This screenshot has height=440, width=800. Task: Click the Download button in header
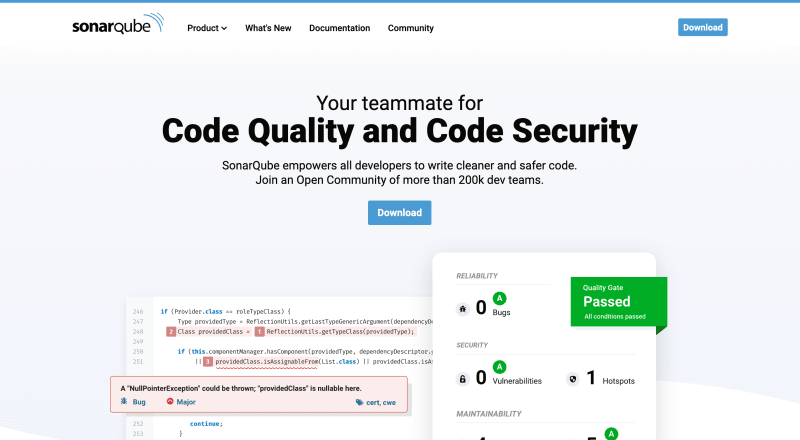[x=703, y=27]
